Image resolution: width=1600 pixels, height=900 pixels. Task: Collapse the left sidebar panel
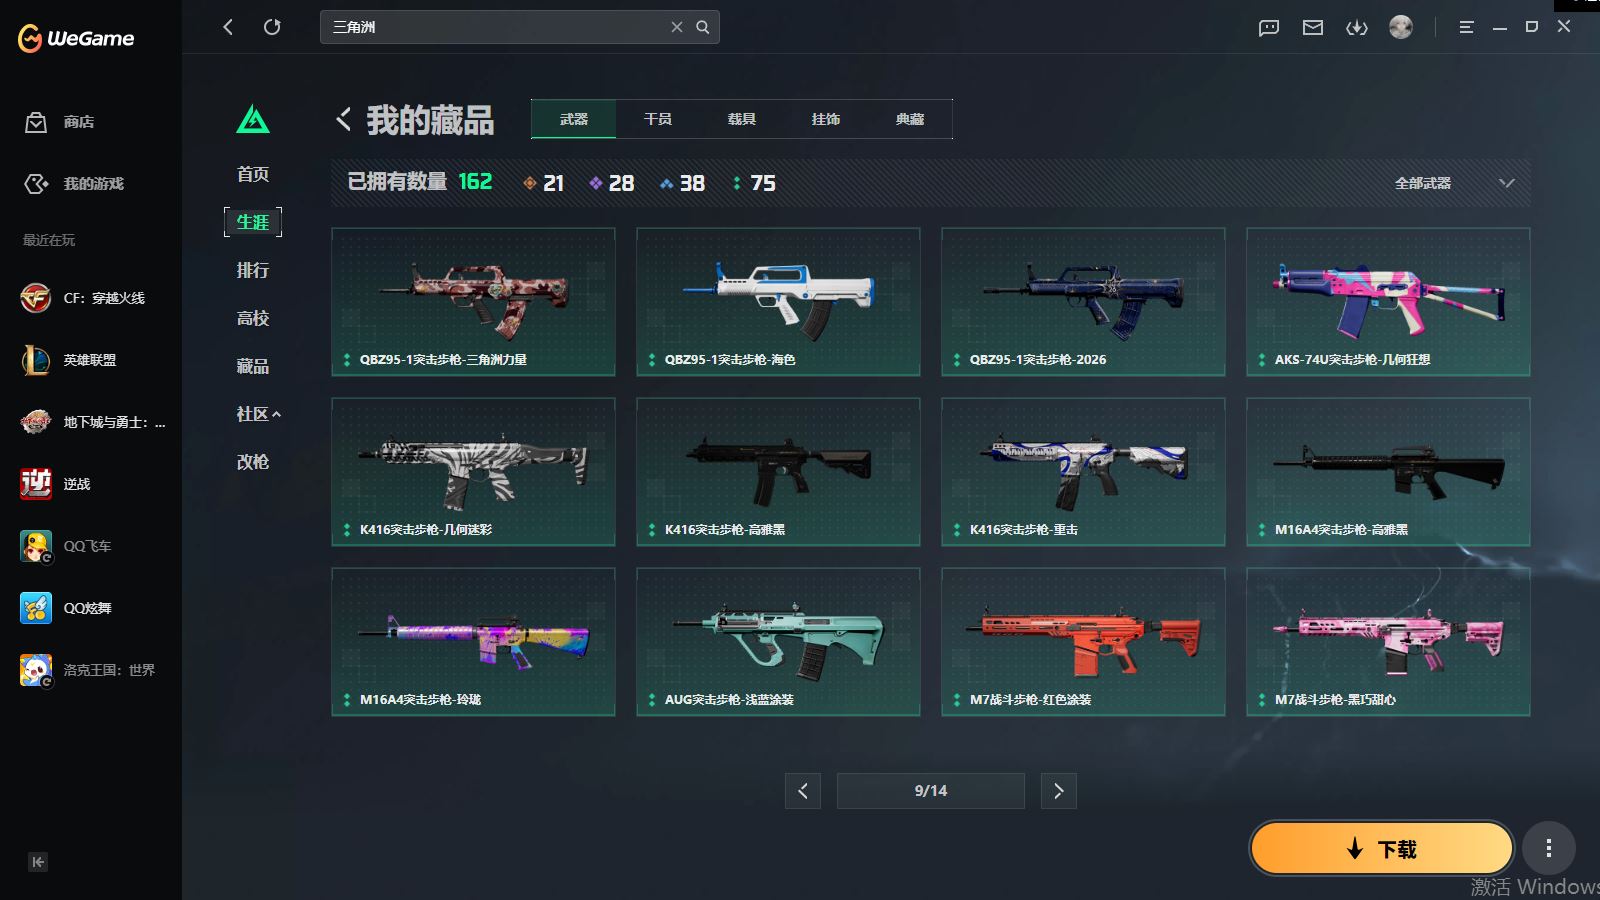click(x=38, y=862)
